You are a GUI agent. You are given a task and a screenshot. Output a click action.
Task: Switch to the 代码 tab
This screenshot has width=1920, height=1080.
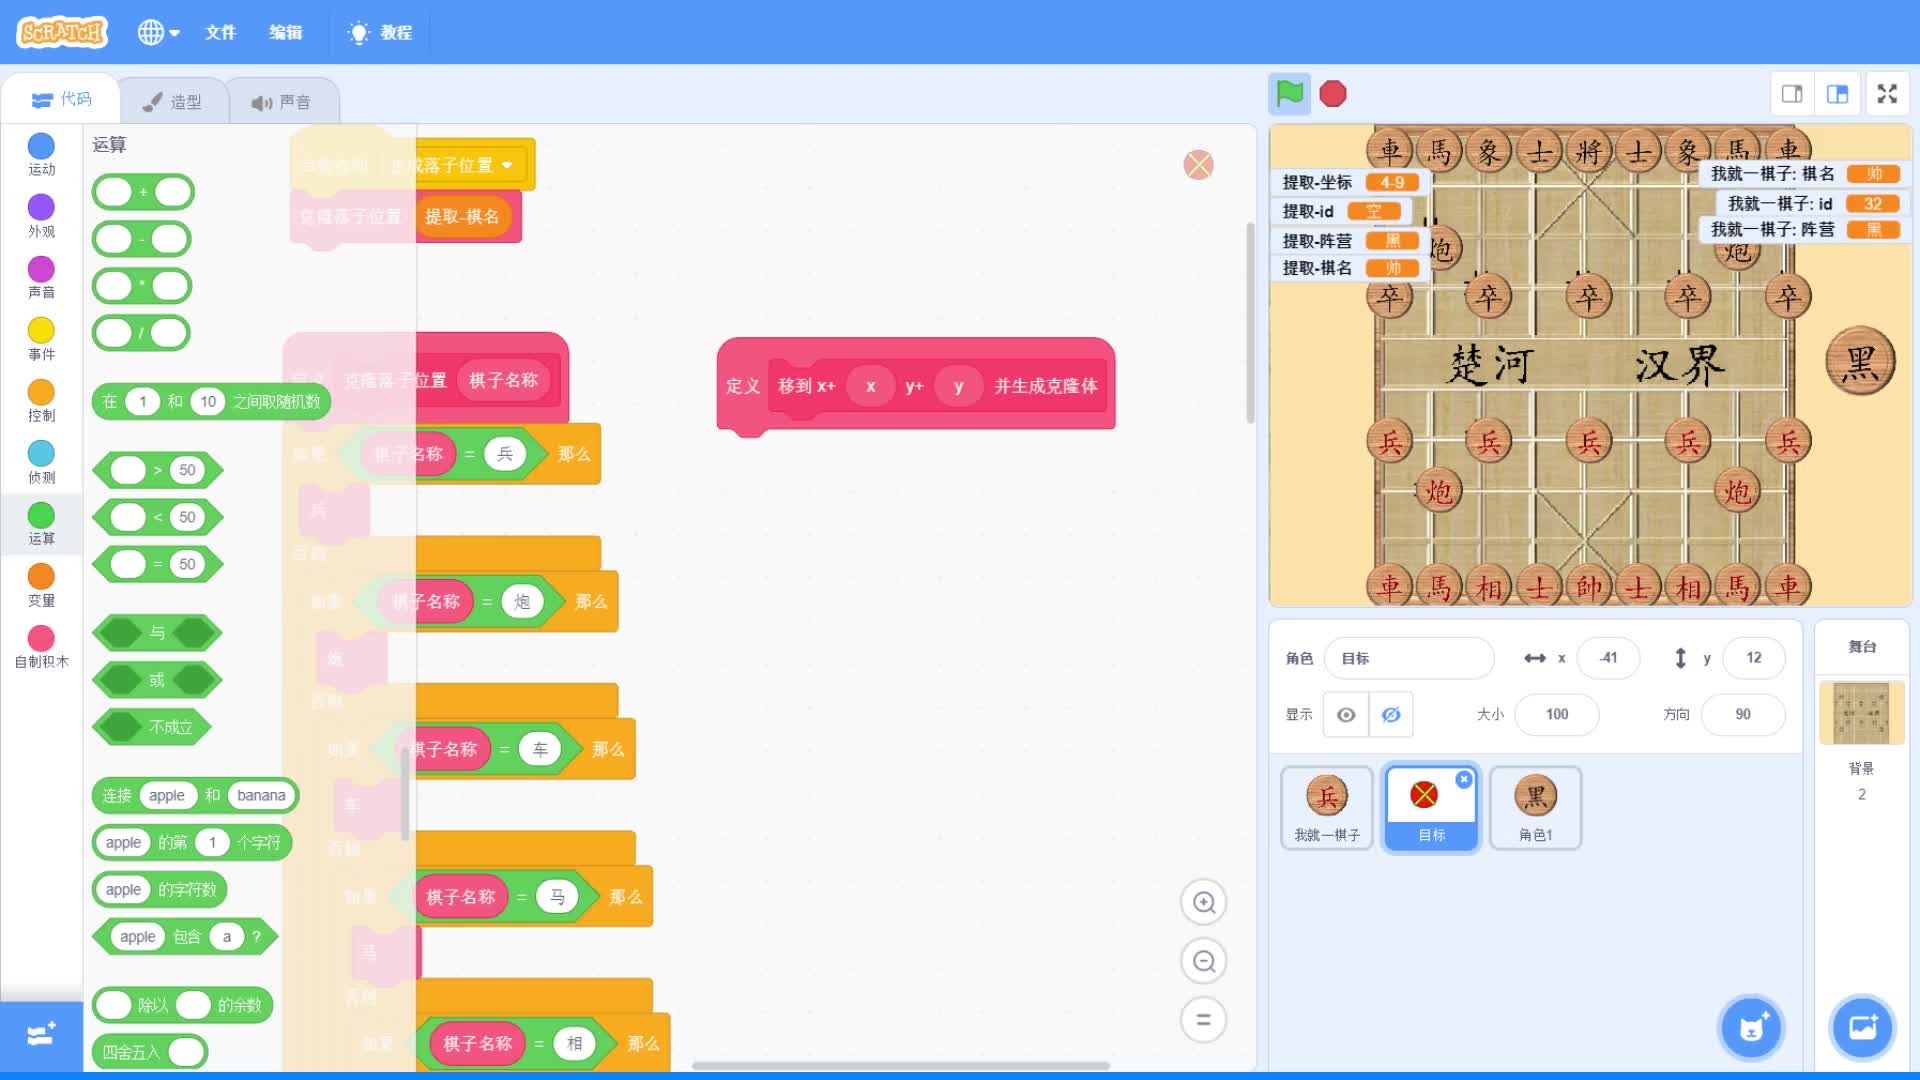tap(61, 100)
